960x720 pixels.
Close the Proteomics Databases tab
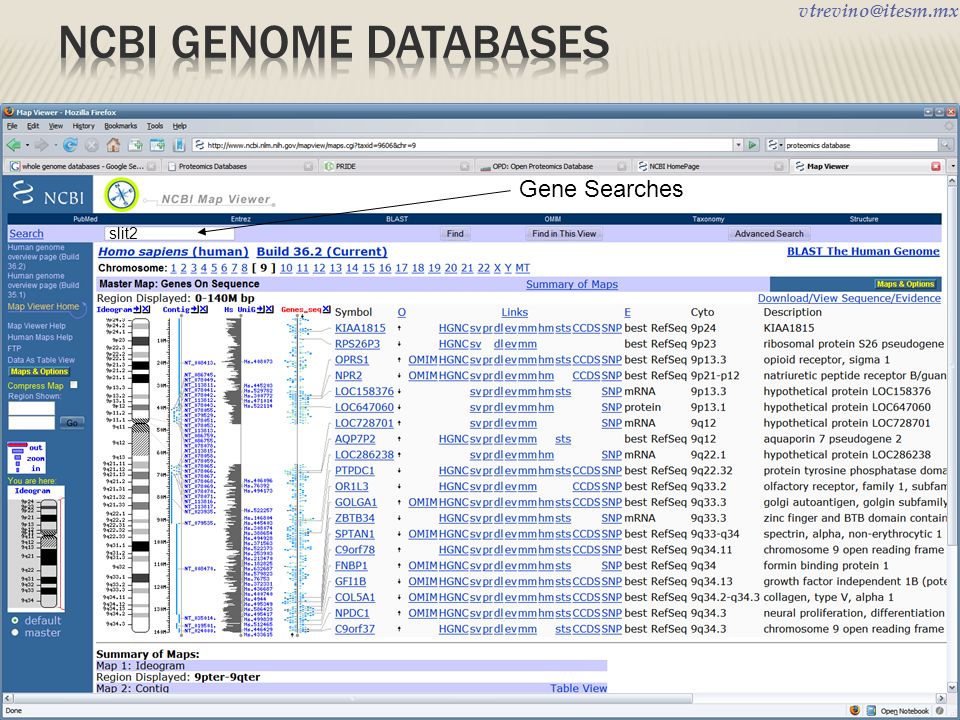[309, 166]
